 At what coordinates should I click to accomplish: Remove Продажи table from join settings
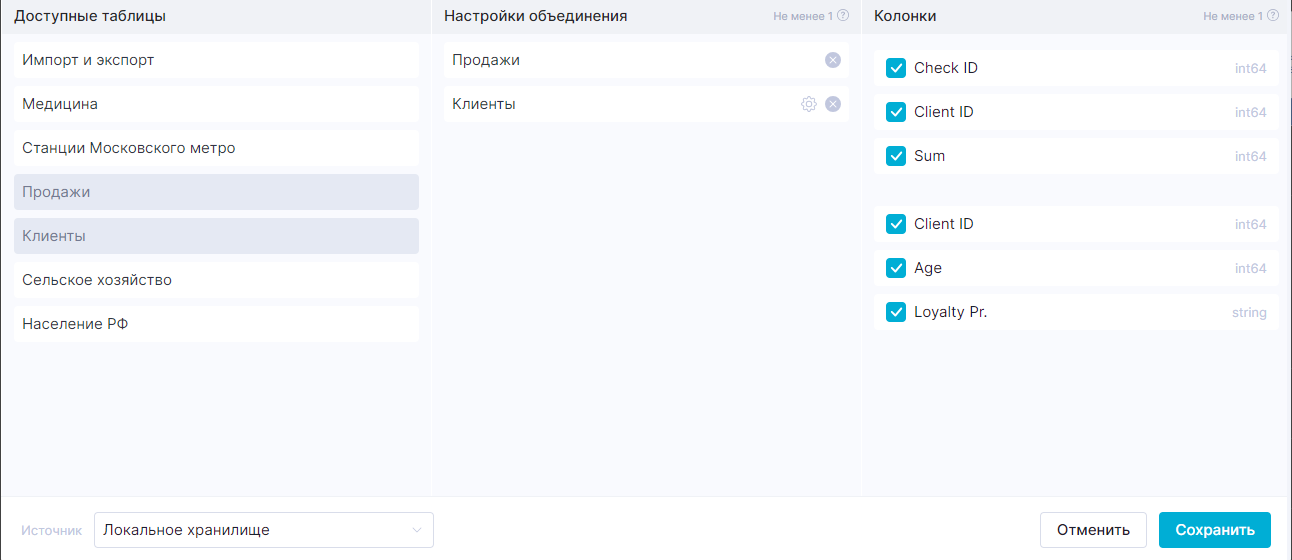coord(832,60)
